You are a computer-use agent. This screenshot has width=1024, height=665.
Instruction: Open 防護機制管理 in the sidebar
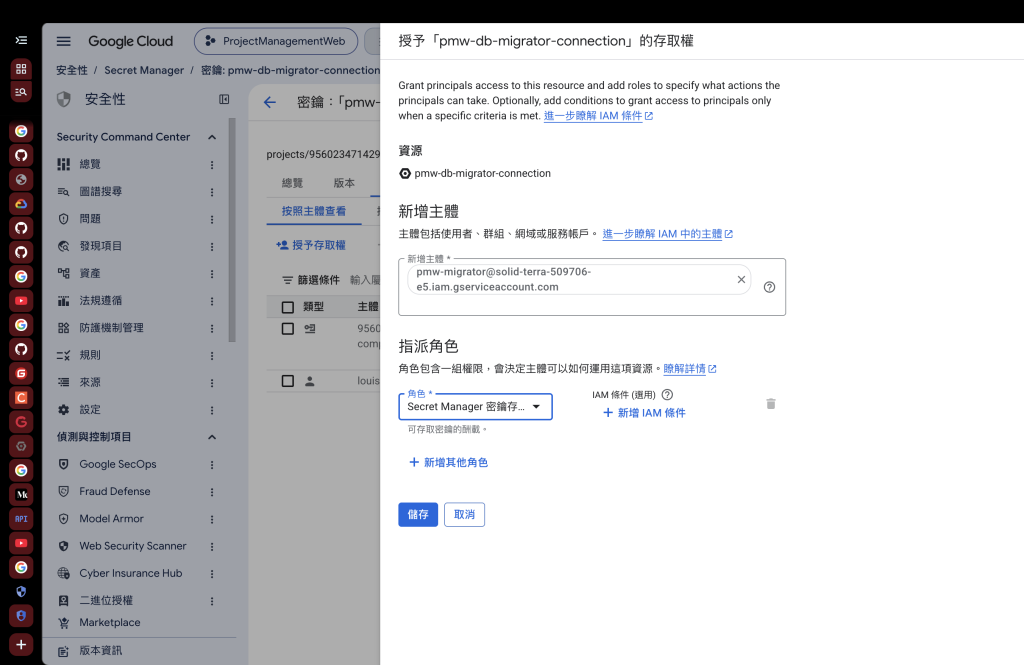coord(111,328)
